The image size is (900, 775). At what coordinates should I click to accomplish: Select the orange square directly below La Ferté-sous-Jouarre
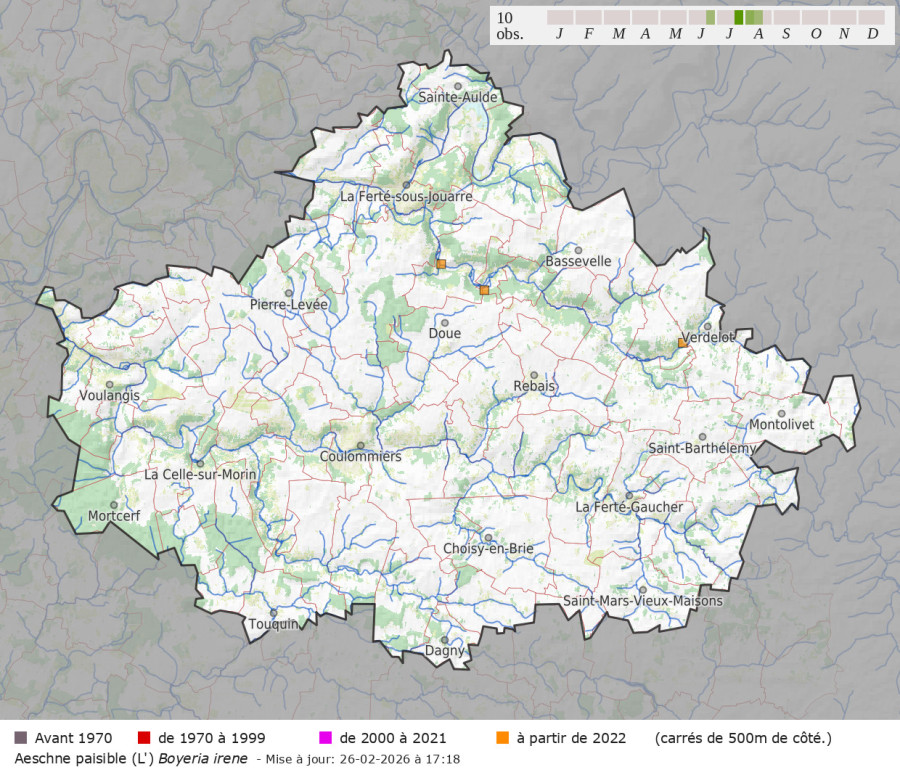point(440,264)
